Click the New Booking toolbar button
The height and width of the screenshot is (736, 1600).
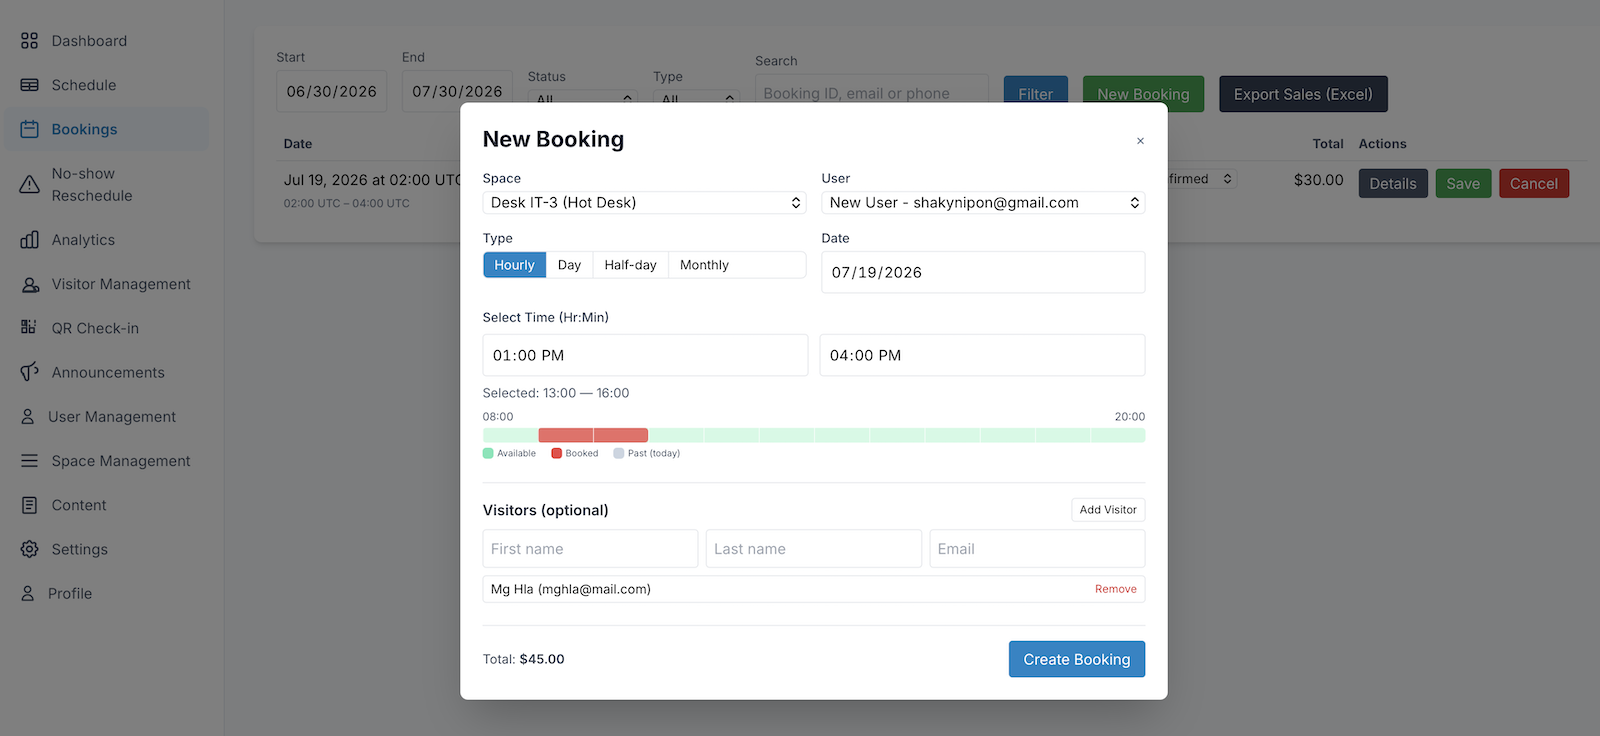pyautogui.click(x=1143, y=94)
